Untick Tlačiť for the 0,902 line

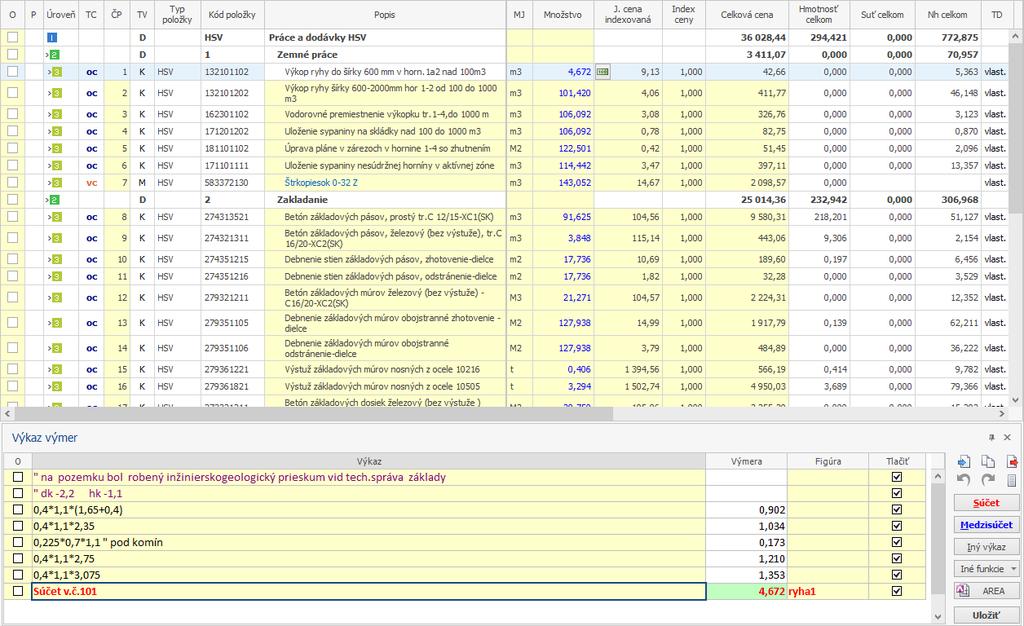(897, 510)
